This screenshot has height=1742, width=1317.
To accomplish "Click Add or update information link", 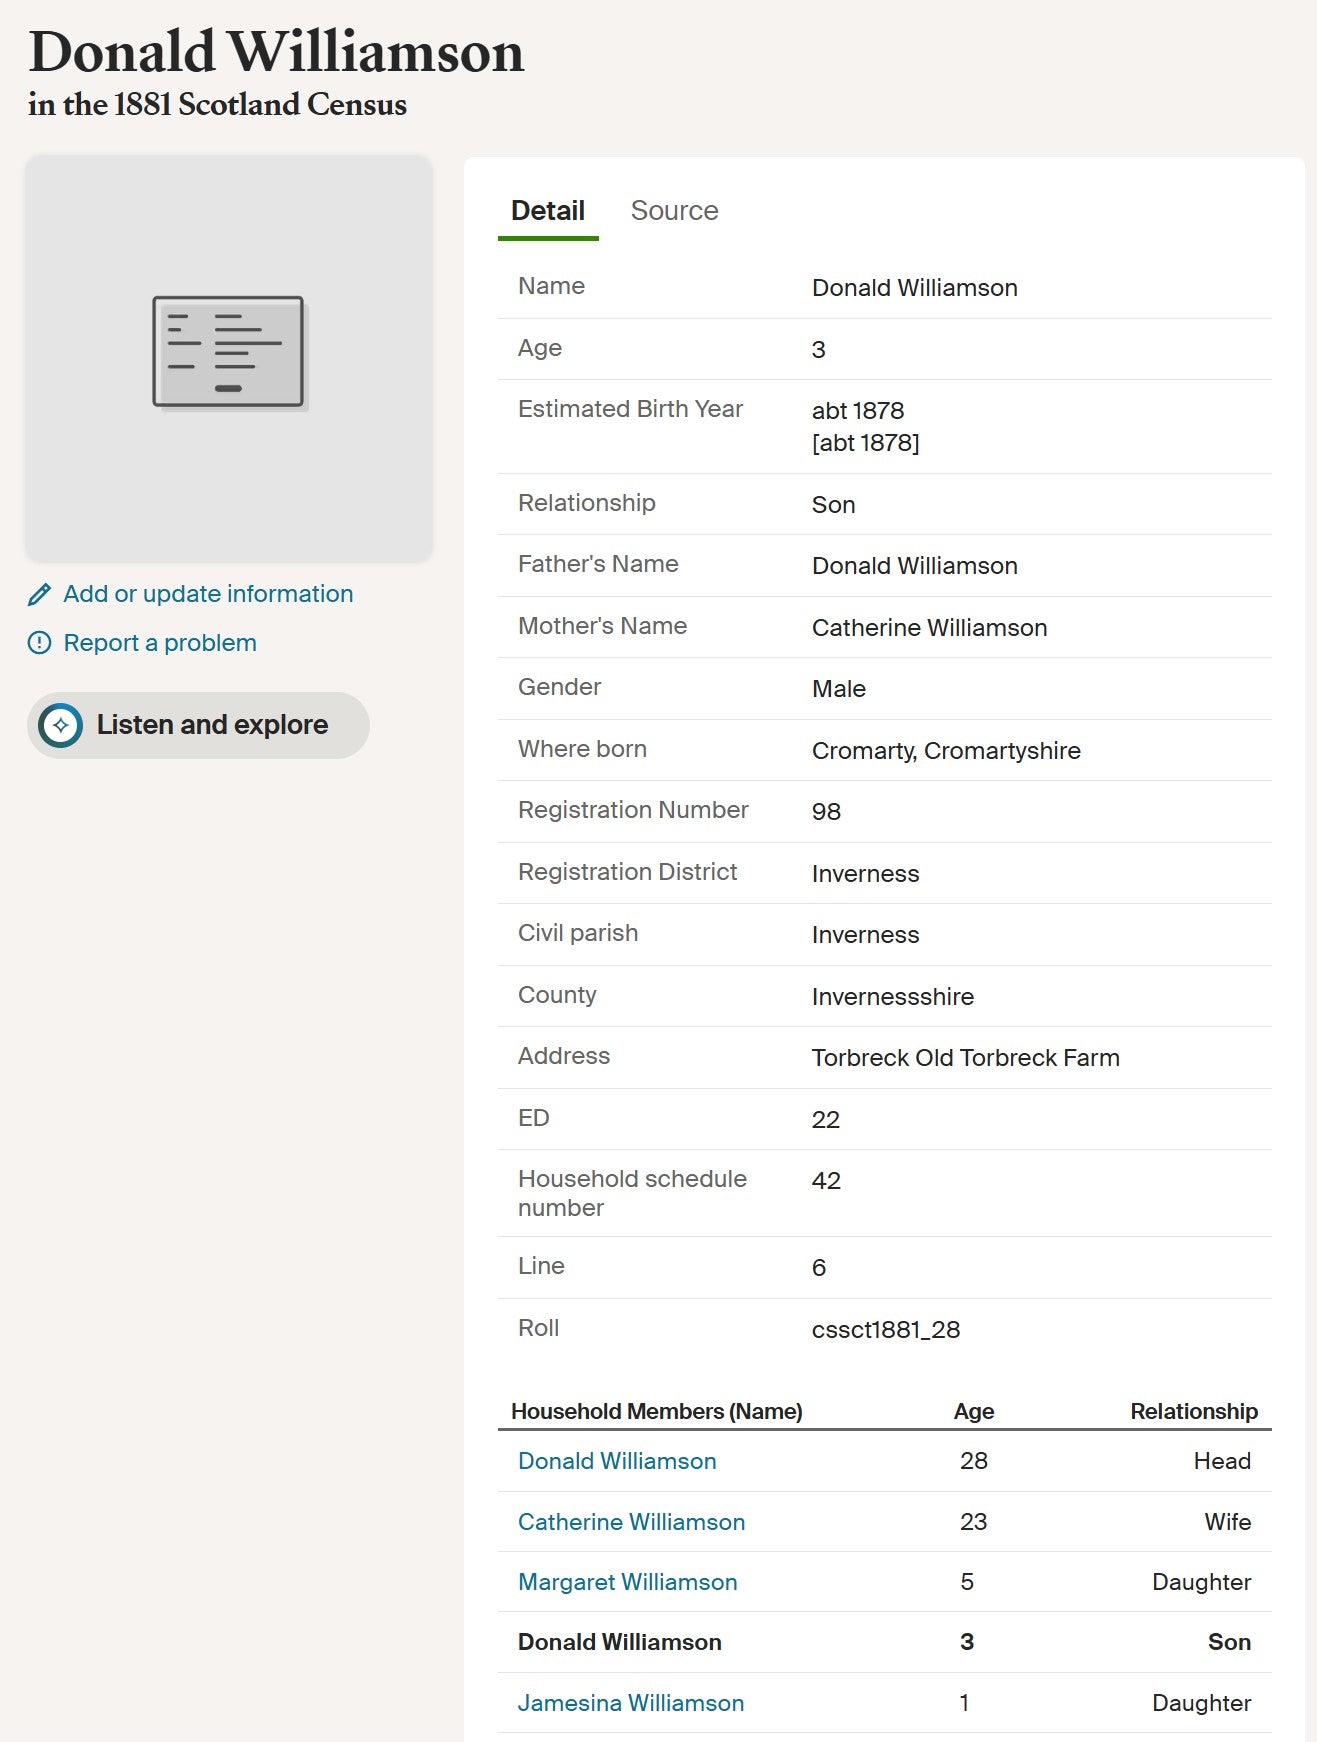I will click(208, 594).
